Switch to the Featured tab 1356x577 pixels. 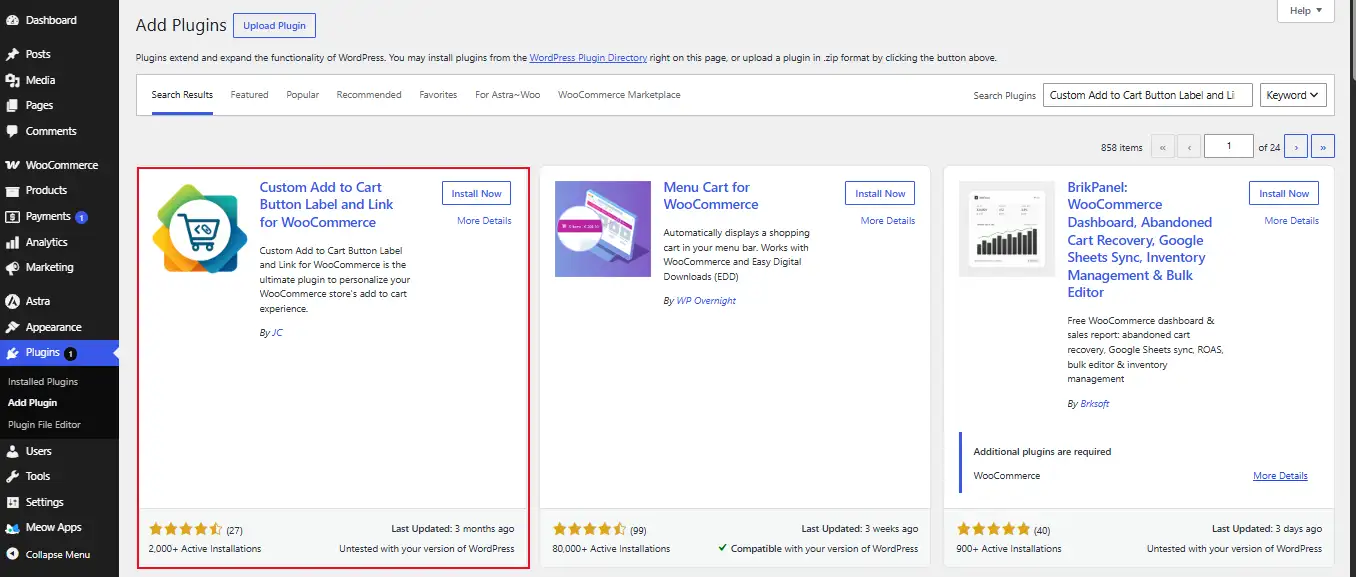249,95
